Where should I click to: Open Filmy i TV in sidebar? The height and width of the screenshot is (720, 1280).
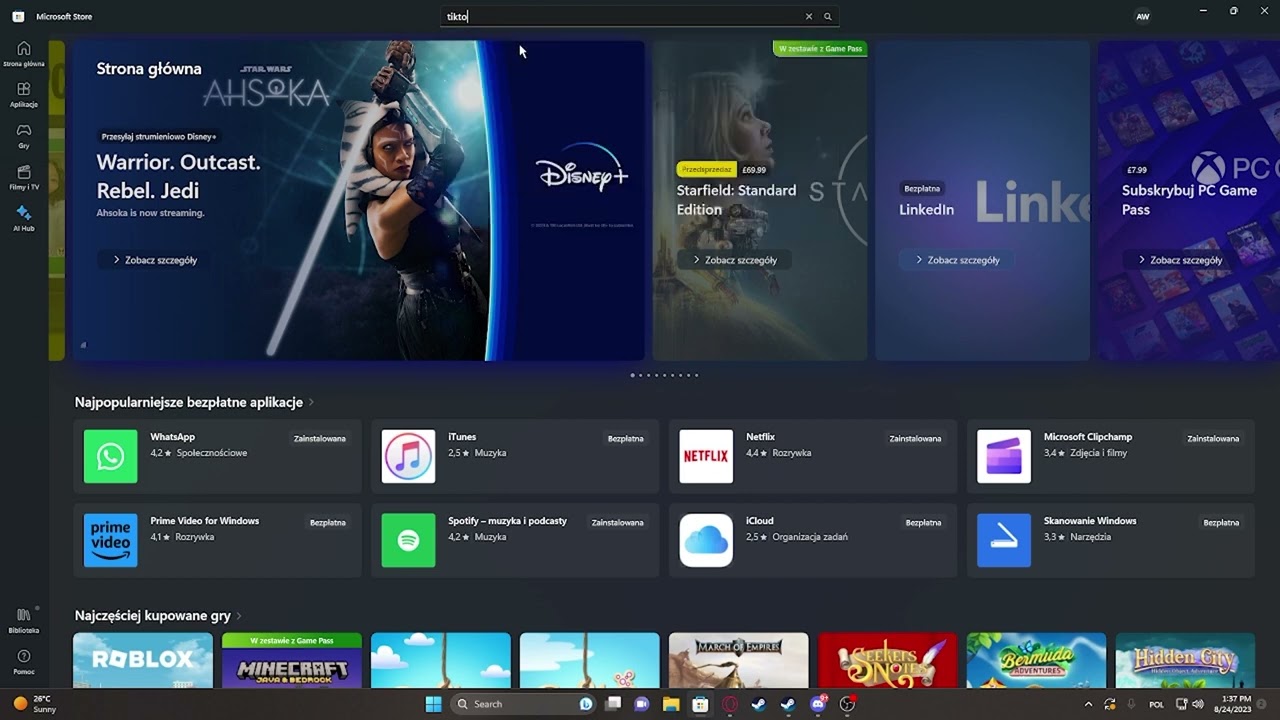coord(24,178)
